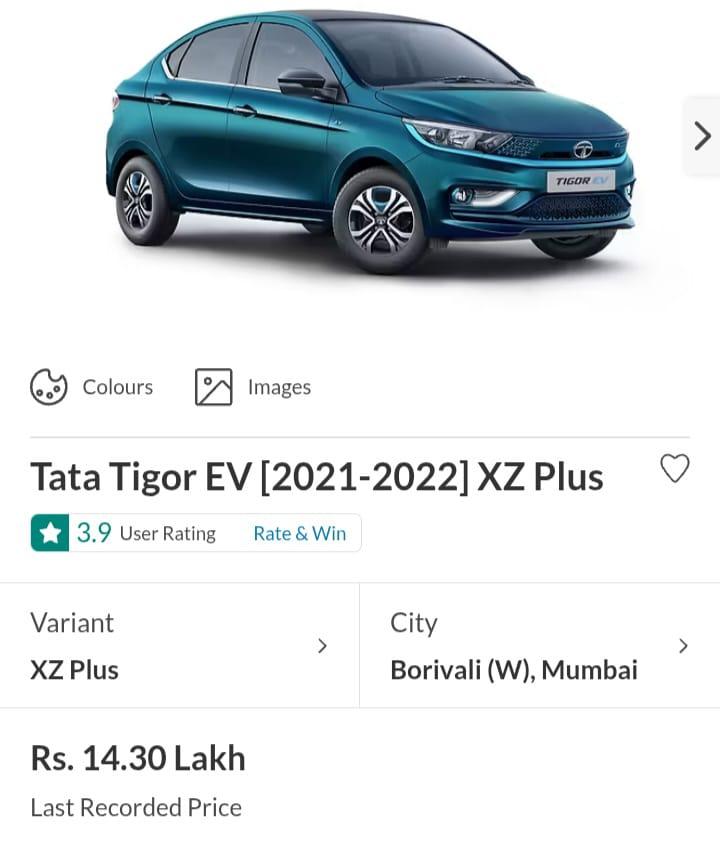
Task: Open the Images gallery picture icon
Action: [x=214, y=387]
